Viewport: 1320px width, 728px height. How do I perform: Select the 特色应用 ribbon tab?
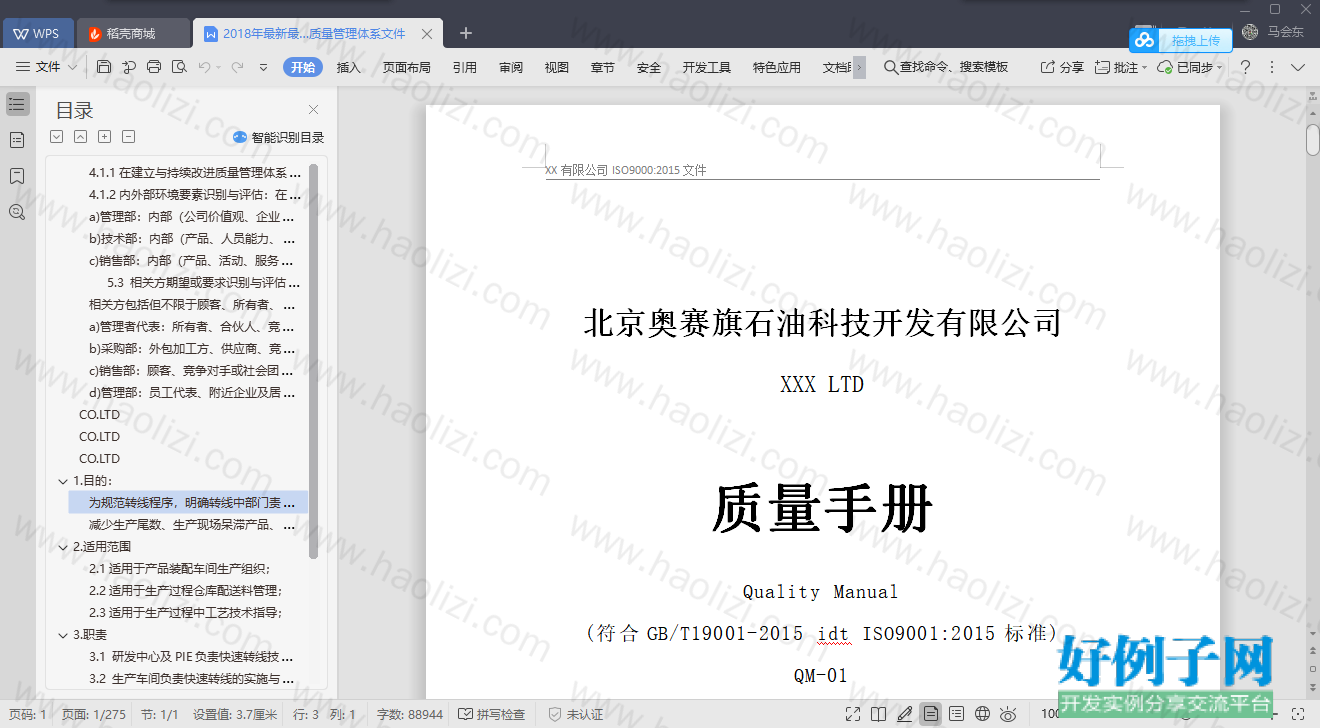(x=777, y=67)
